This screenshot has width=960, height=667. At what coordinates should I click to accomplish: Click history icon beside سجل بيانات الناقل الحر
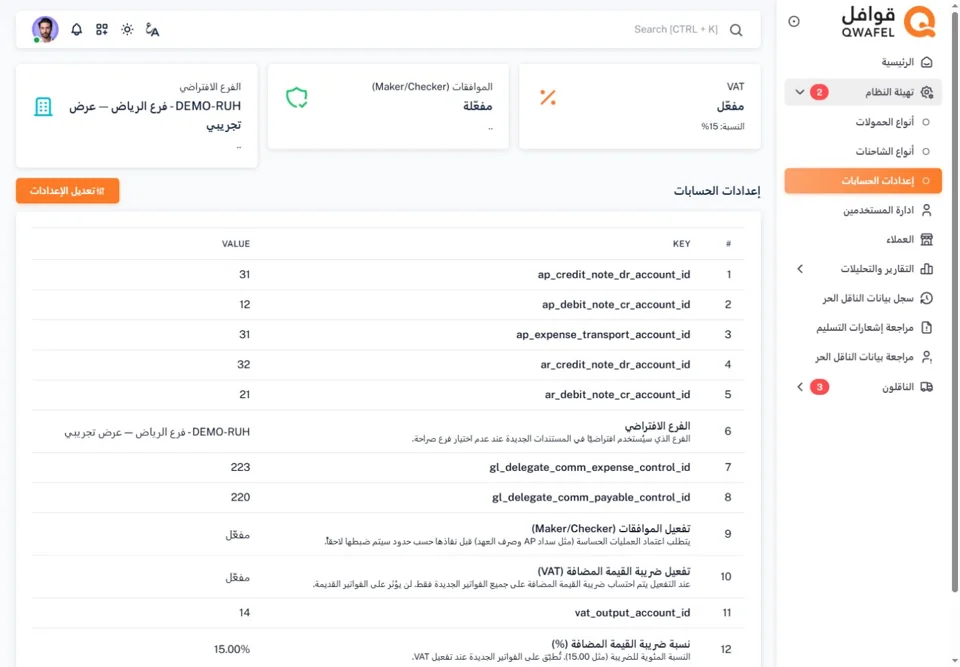click(926, 298)
